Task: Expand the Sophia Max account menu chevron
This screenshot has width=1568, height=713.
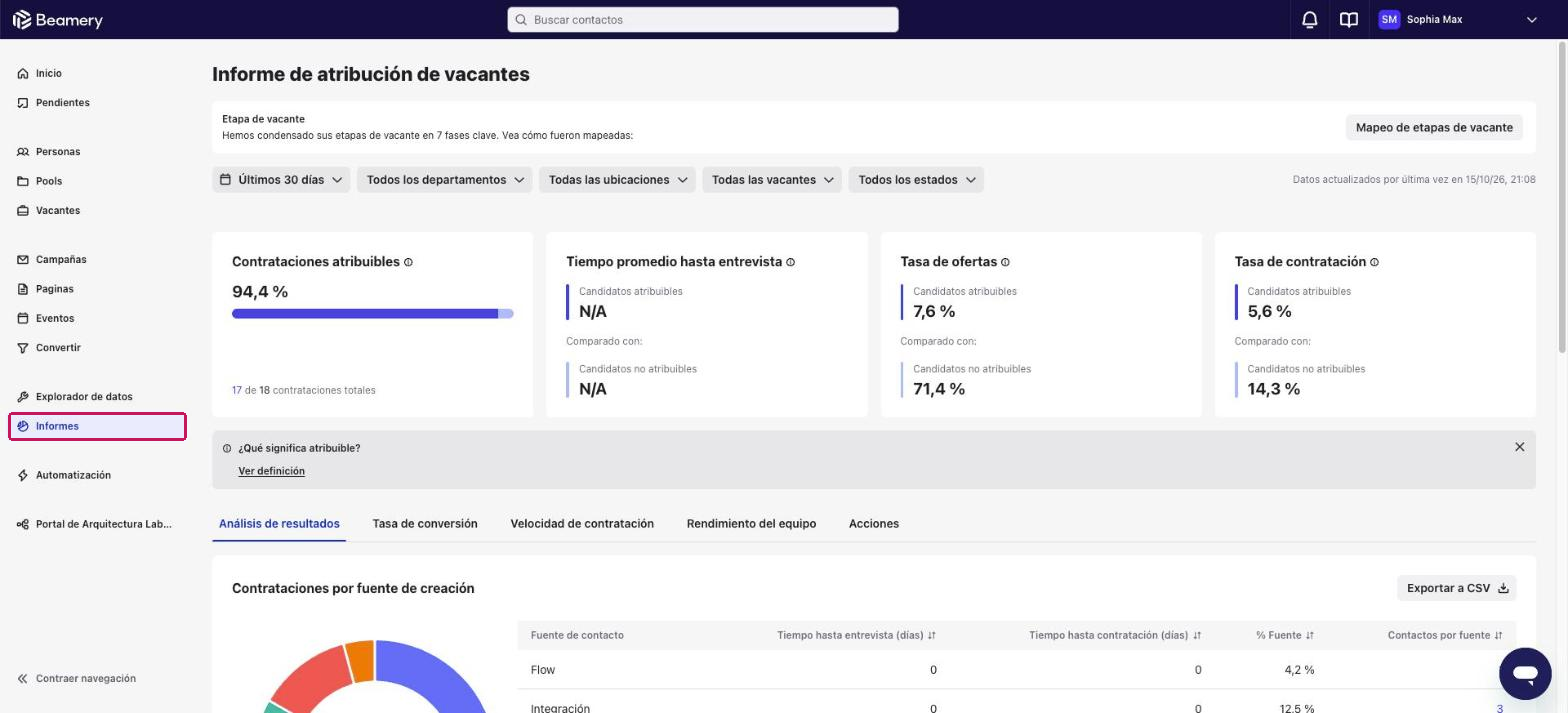Action: [x=1531, y=19]
